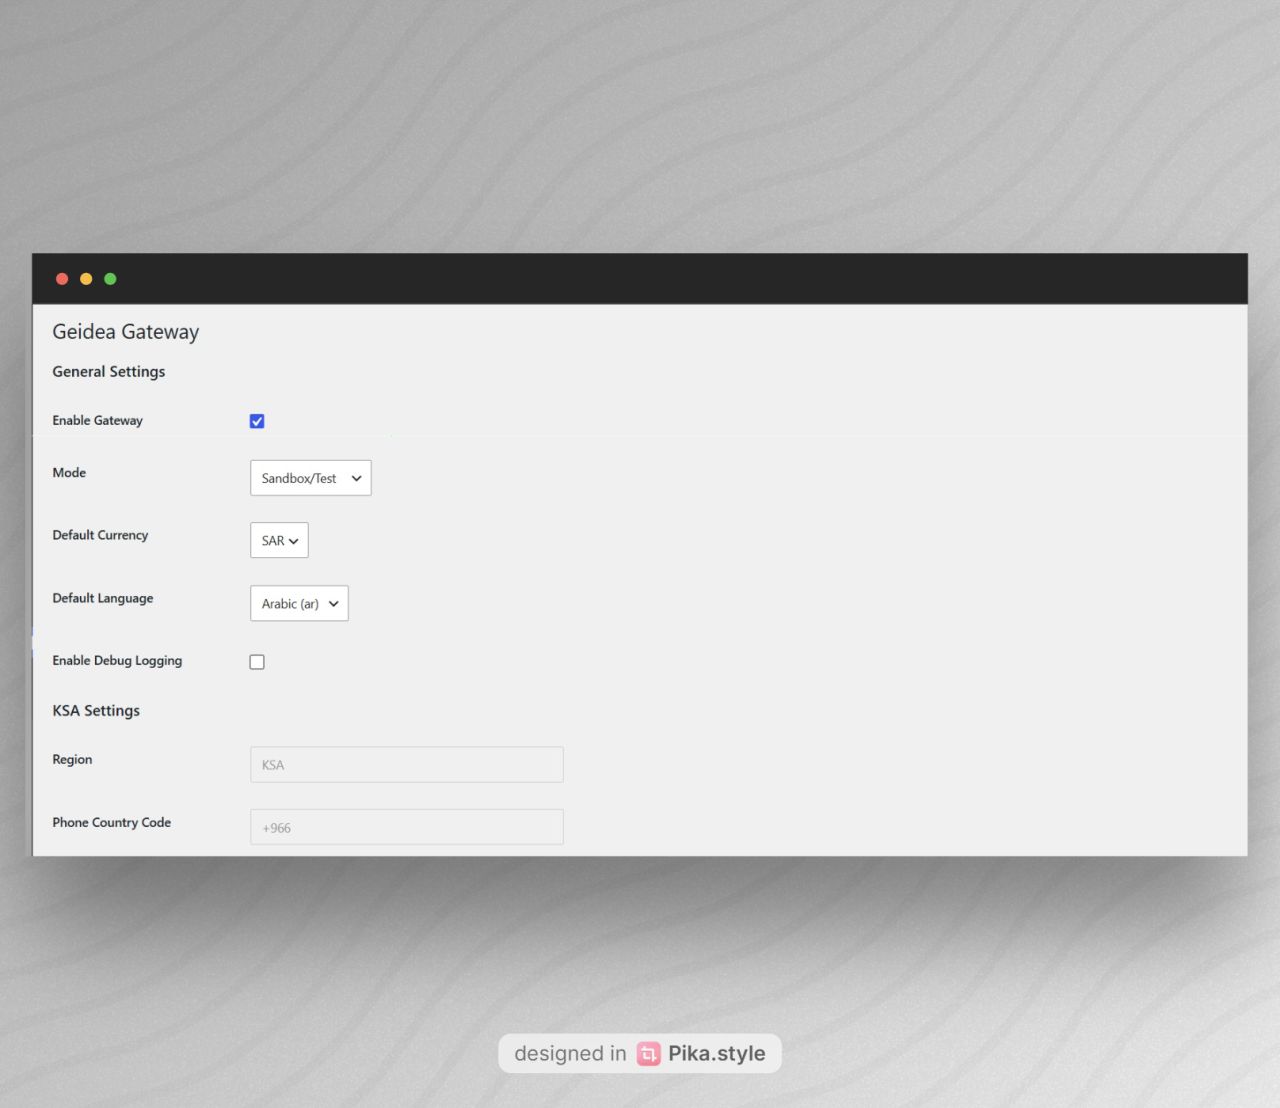Open the Mode dropdown showing Sandbox/Test
The image size is (1280, 1108).
(x=311, y=478)
